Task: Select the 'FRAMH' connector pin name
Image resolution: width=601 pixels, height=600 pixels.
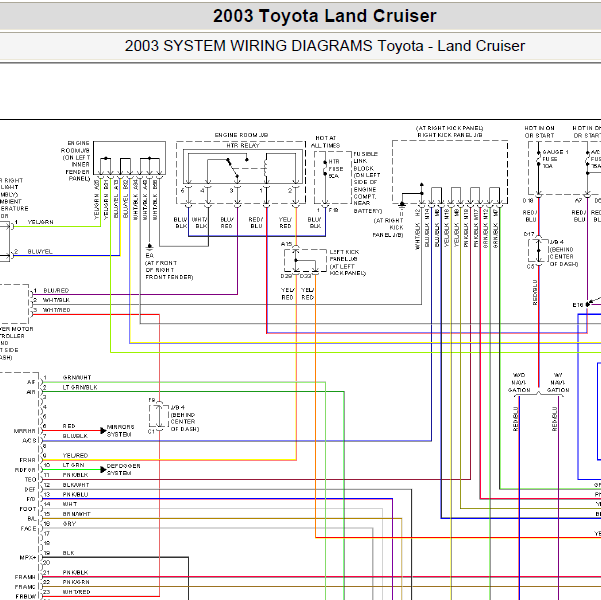Action: click(x=25, y=577)
